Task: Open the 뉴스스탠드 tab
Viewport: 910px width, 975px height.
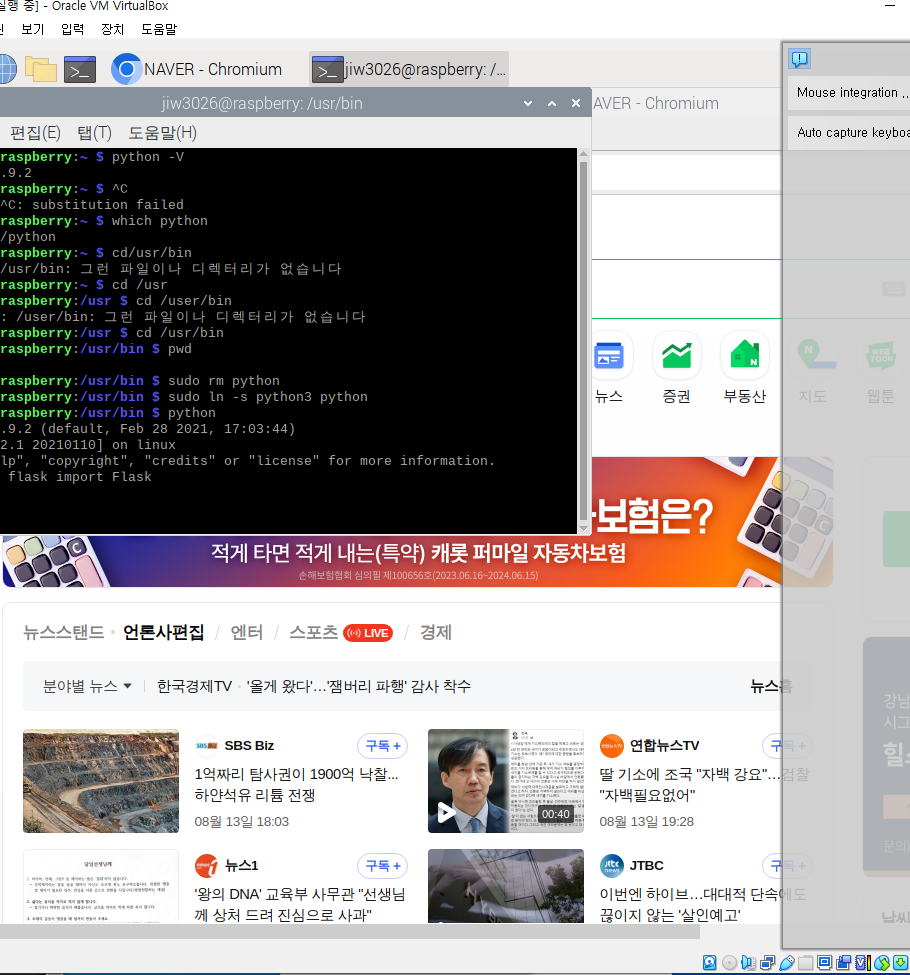Action: coord(63,632)
